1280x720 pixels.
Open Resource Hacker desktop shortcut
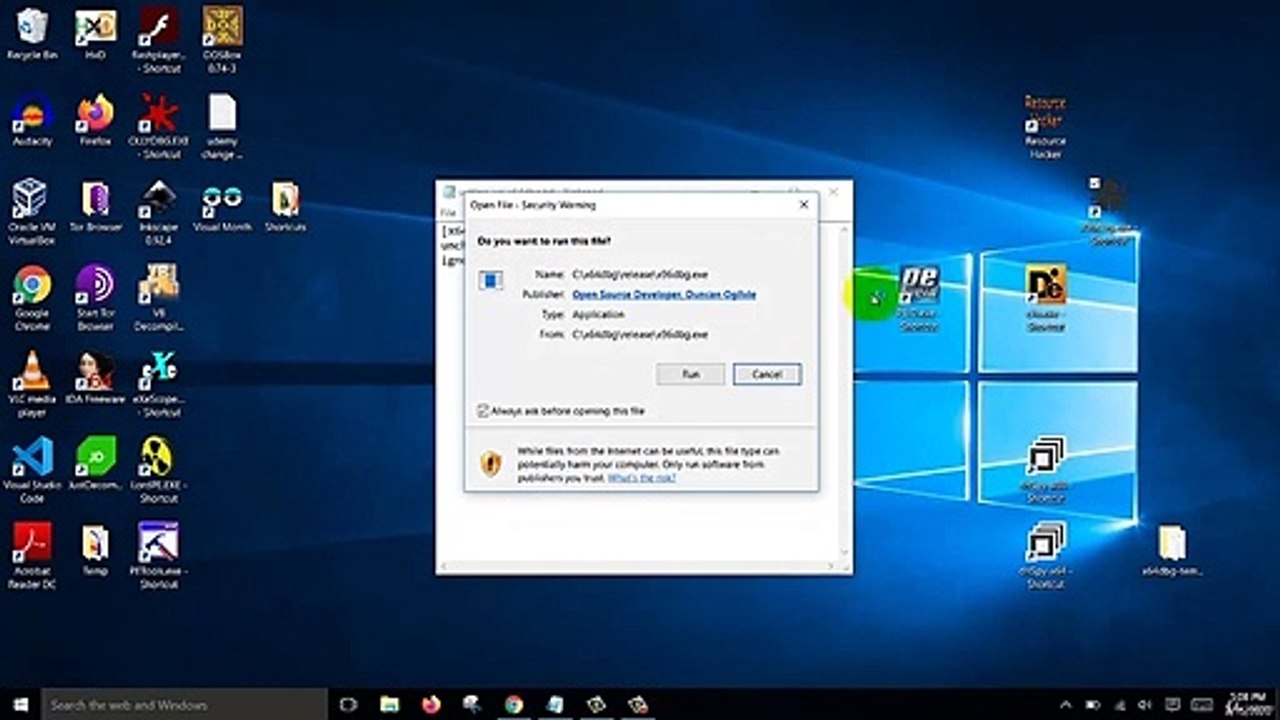point(1045,127)
